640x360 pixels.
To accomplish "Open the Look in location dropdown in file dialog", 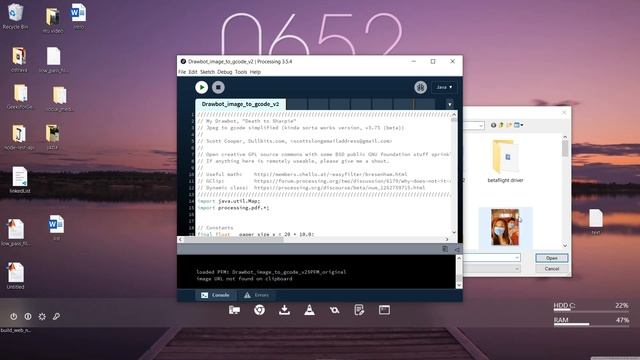I will (x=481, y=125).
